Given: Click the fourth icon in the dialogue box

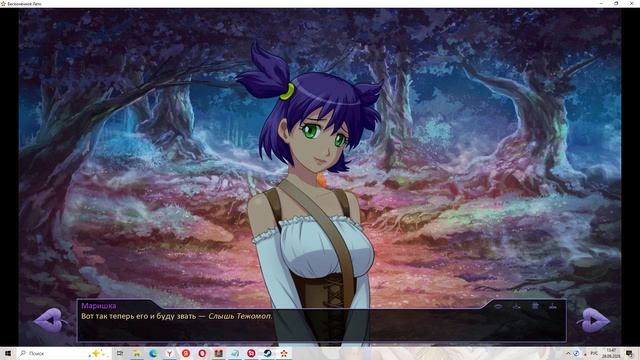Looking at the screenshot, I should [x=553, y=306].
